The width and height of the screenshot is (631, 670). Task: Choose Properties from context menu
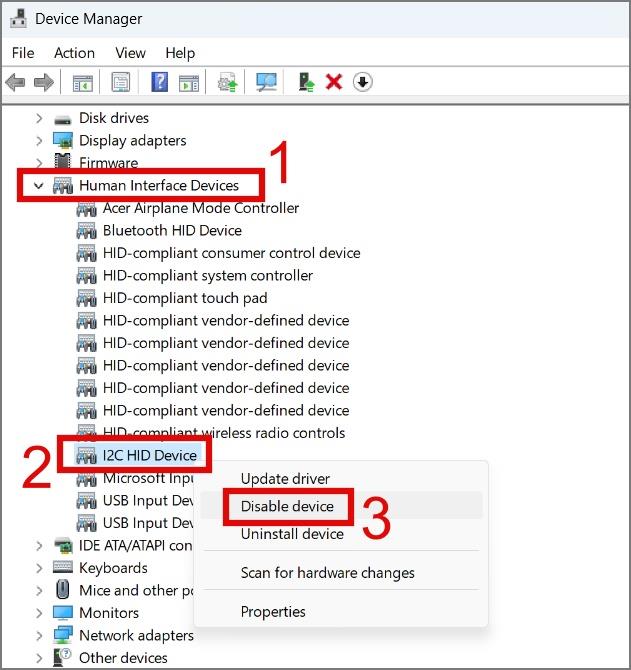[x=273, y=611]
